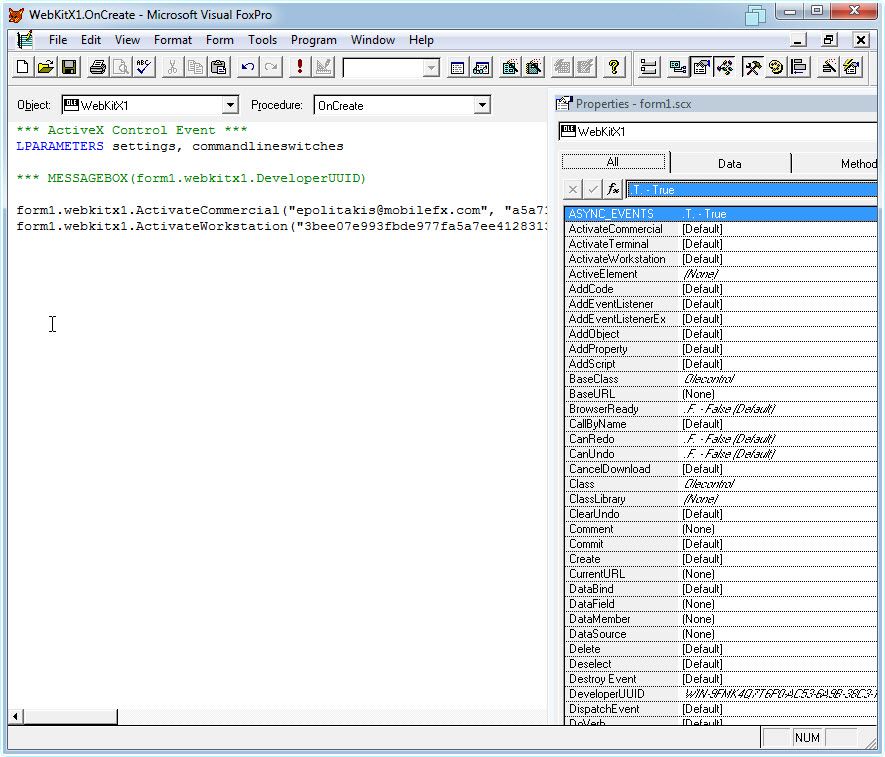Launch the Form wizard toolbar icon
The height and width of the screenshot is (757, 885).
510,67
